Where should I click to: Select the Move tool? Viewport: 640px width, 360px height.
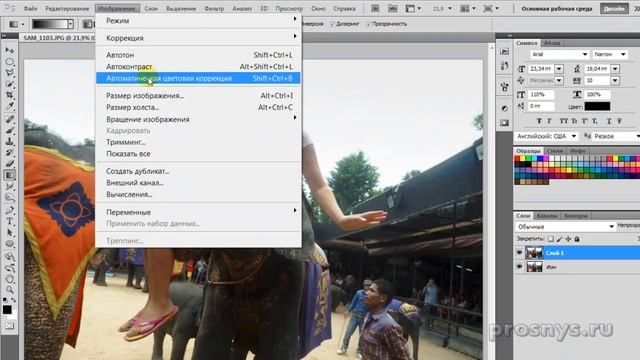coord(9,50)
